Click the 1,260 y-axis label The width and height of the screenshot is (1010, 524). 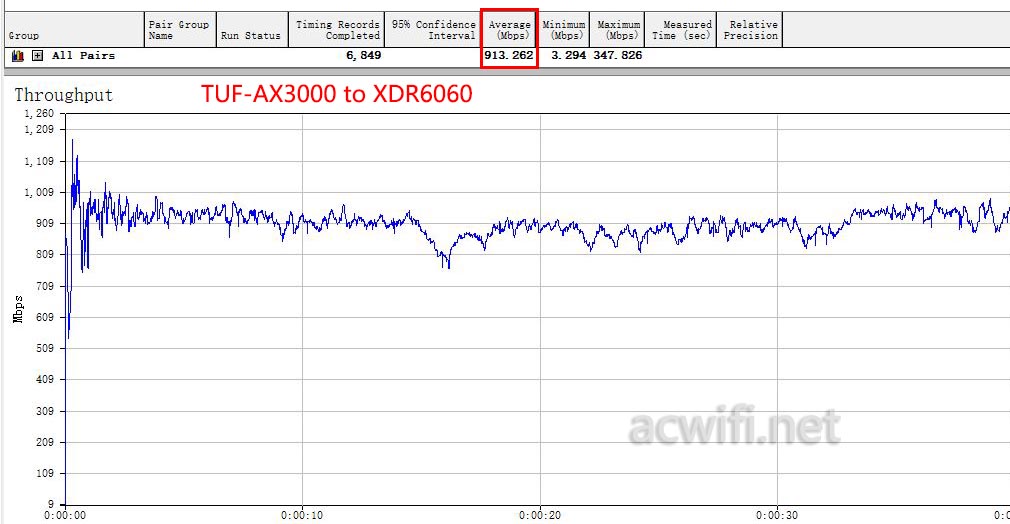[x=39, y=113]
